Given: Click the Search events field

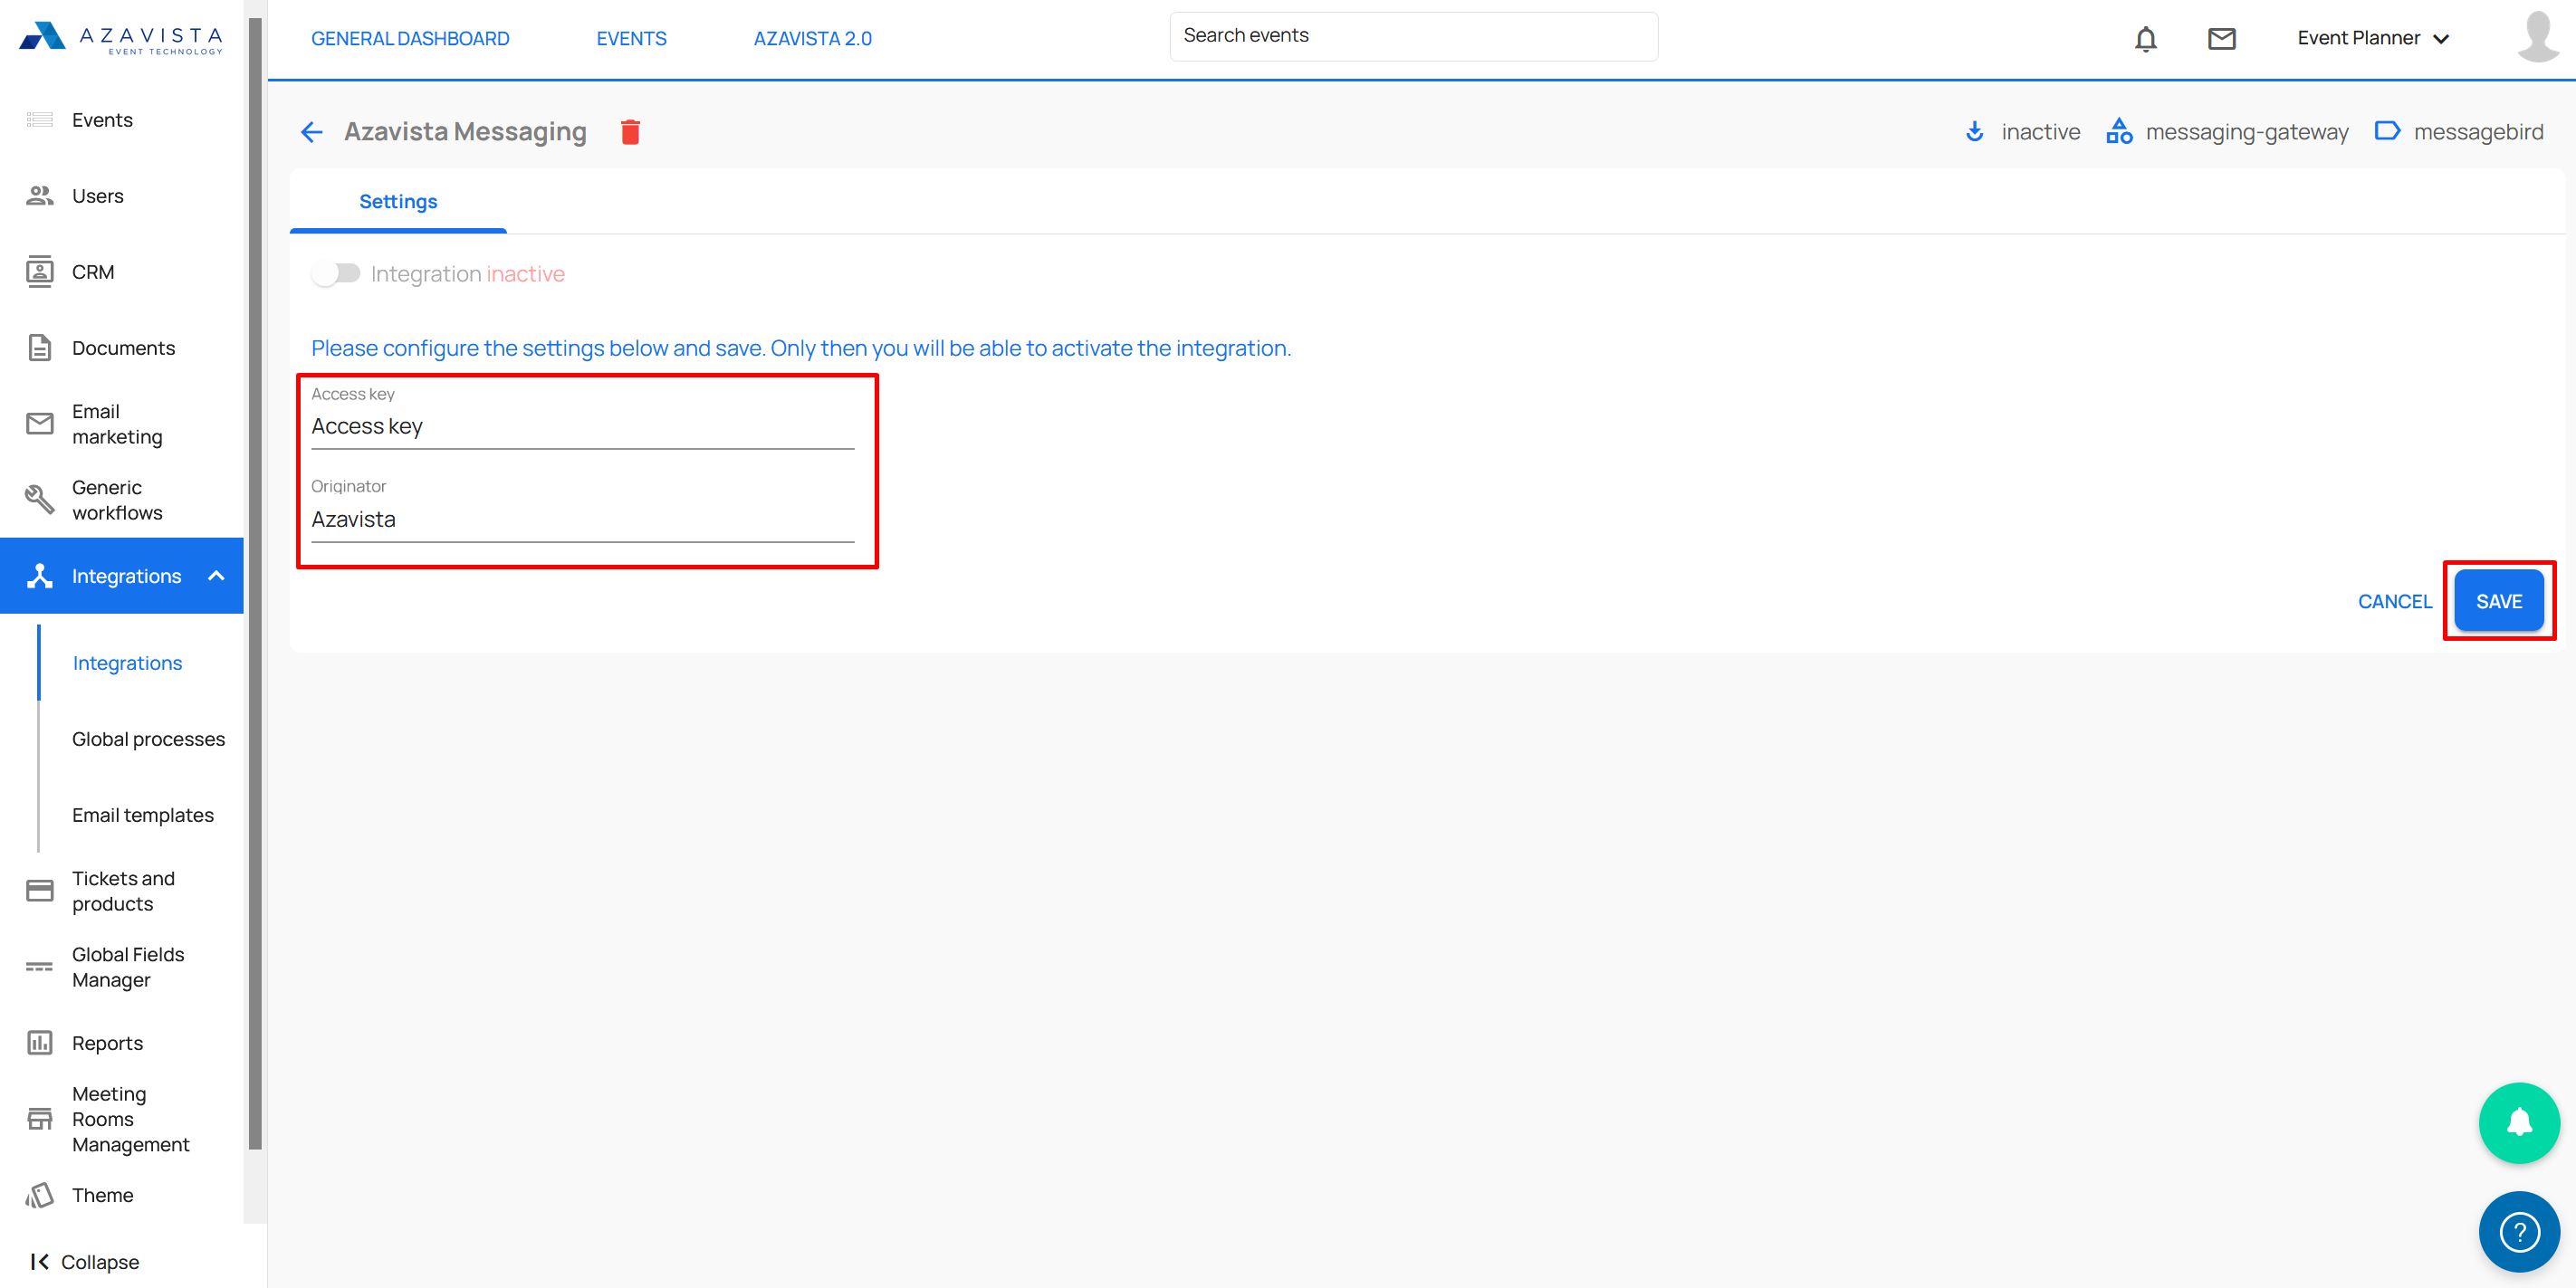Looking at the screenshot, I should [1413, 36].
